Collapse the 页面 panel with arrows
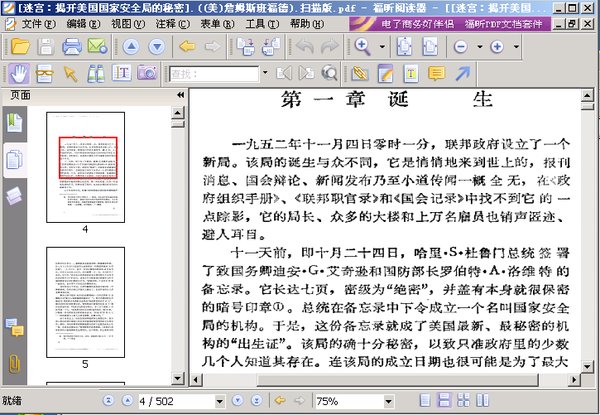Image resolution: width=600 pixels, height=415 pixels. [x=181, y=95]
